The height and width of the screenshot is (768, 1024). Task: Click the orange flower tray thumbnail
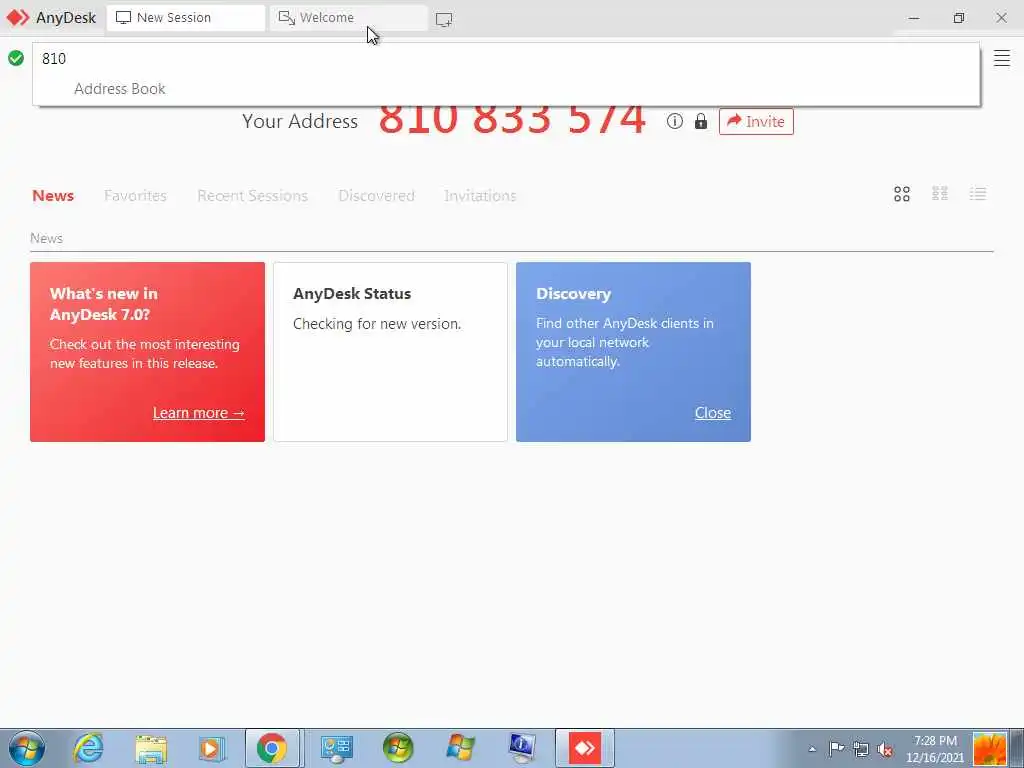point(989,749)
